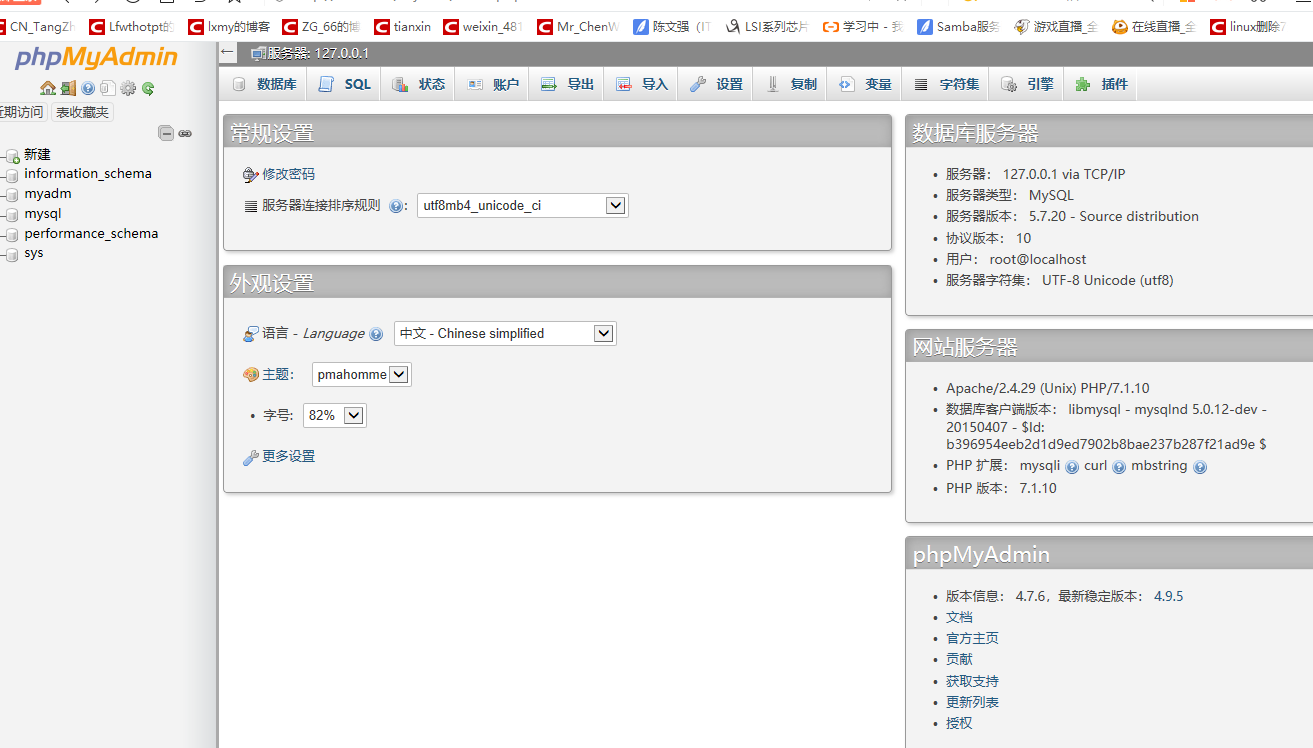The height and width of the screenshot is (748, 1313).
Task: Collapse all tree nodes with minus icon
Action: [167, 133]
